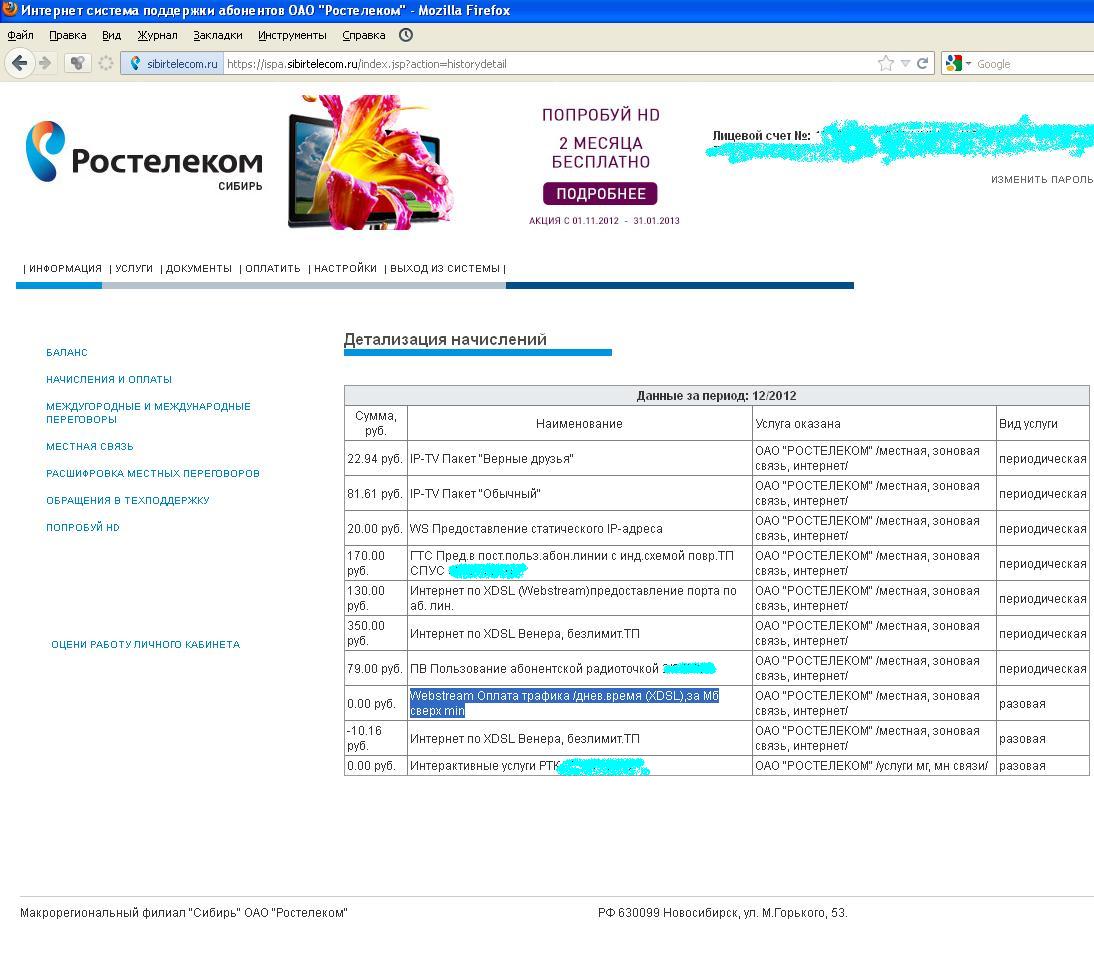Bookmark this page with the star icon
Viewport: 1094px width, 973px height.
point(885,63)
